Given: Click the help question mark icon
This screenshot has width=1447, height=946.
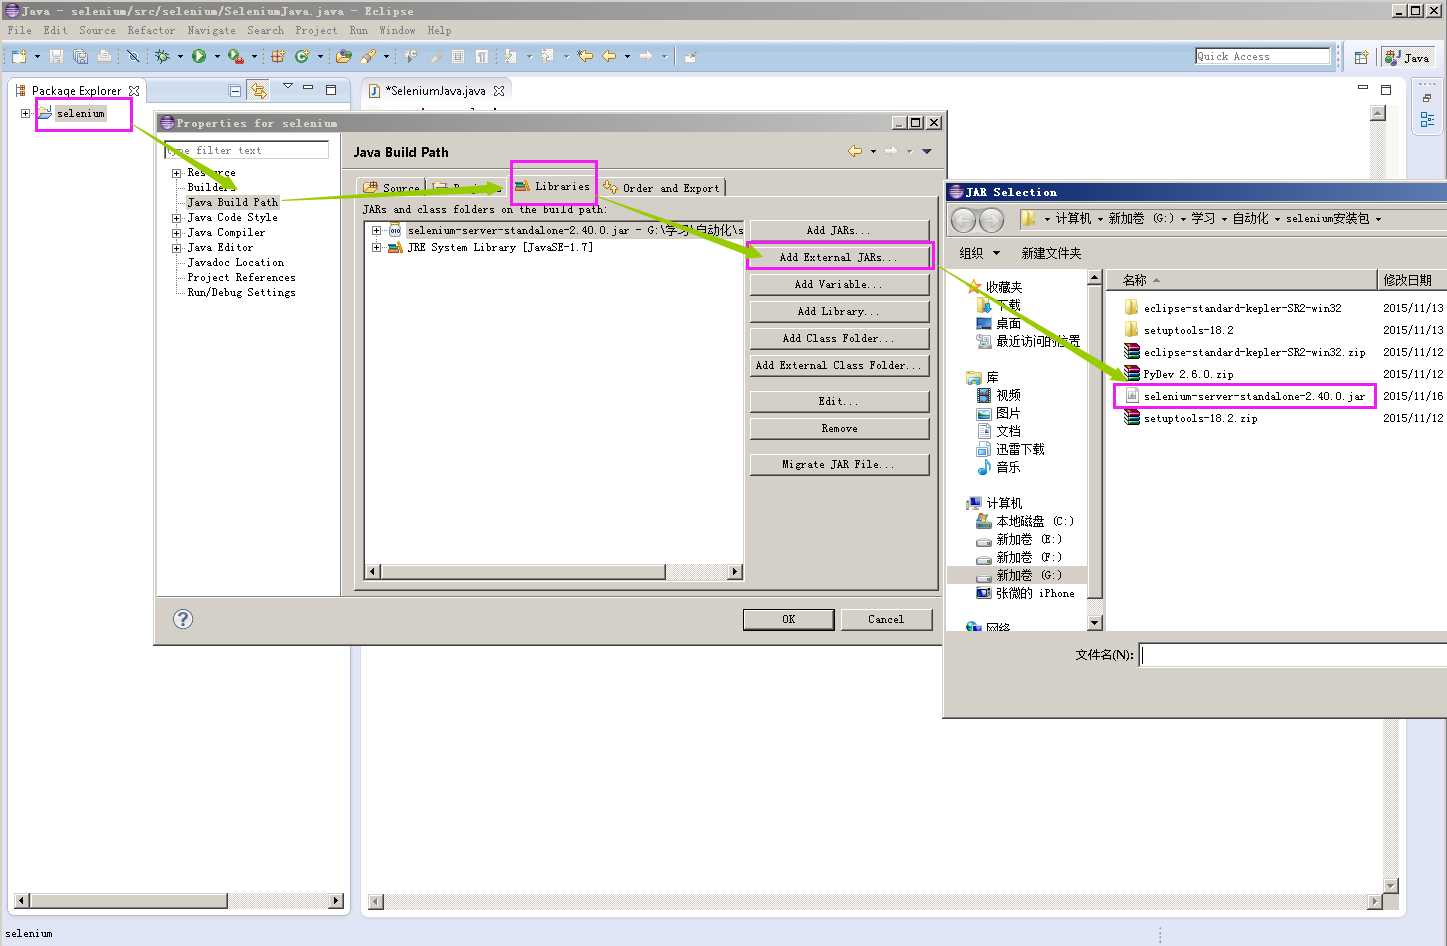Looking at the screenshot, I should (183, 619).
